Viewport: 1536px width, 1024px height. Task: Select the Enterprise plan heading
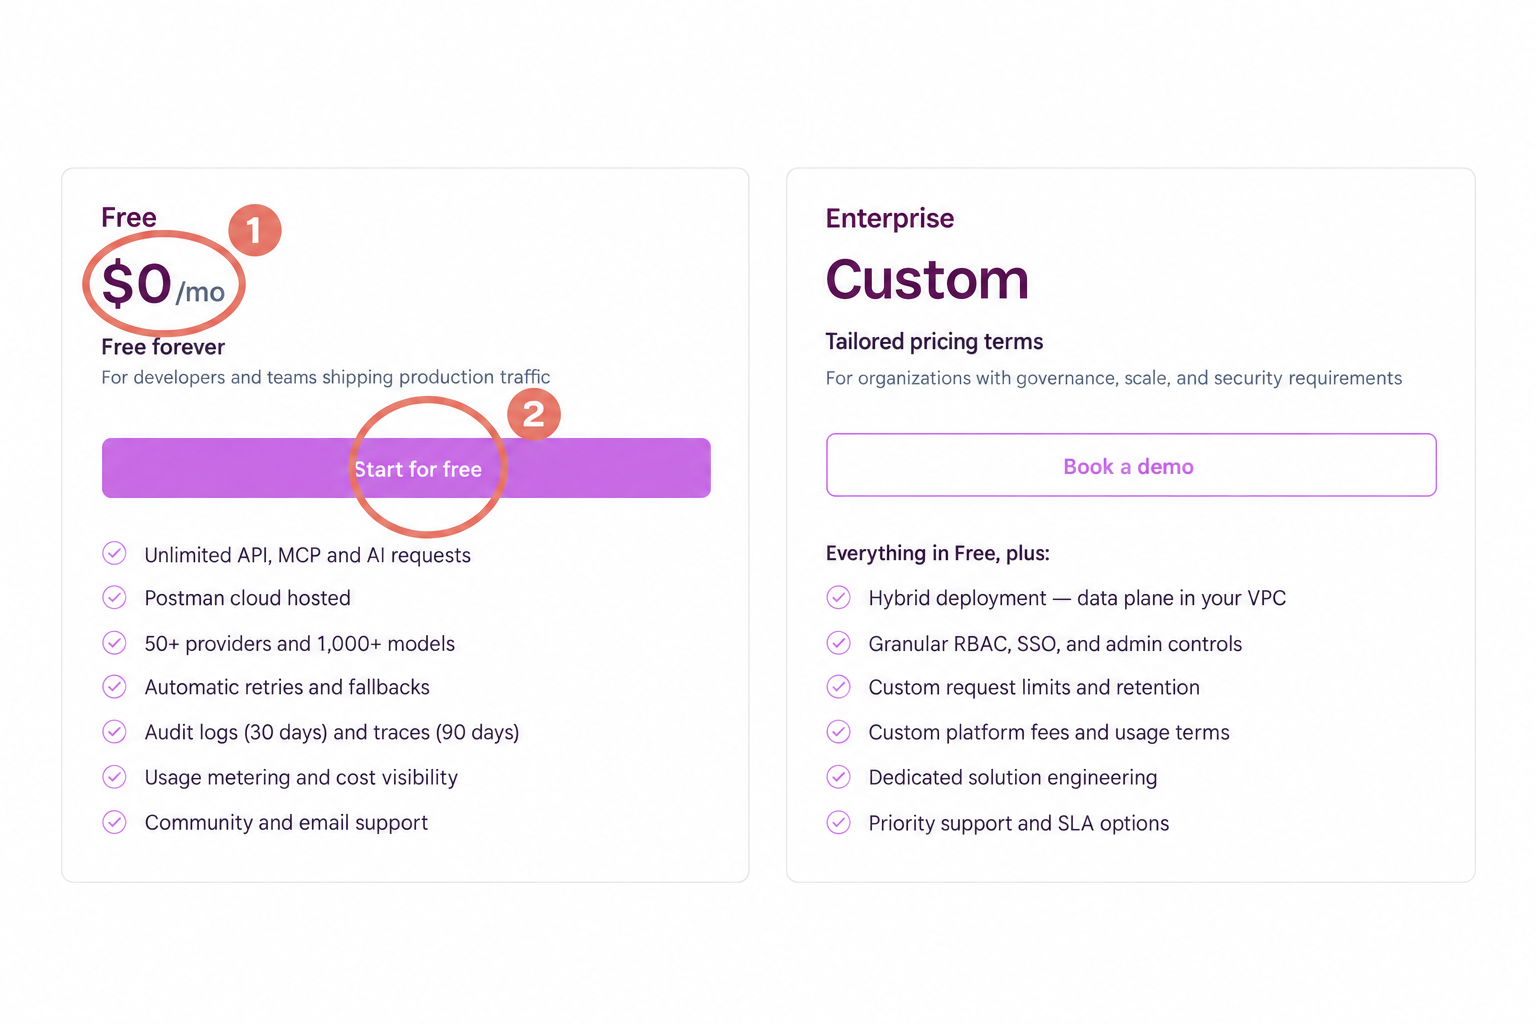(x=890, y=218)
